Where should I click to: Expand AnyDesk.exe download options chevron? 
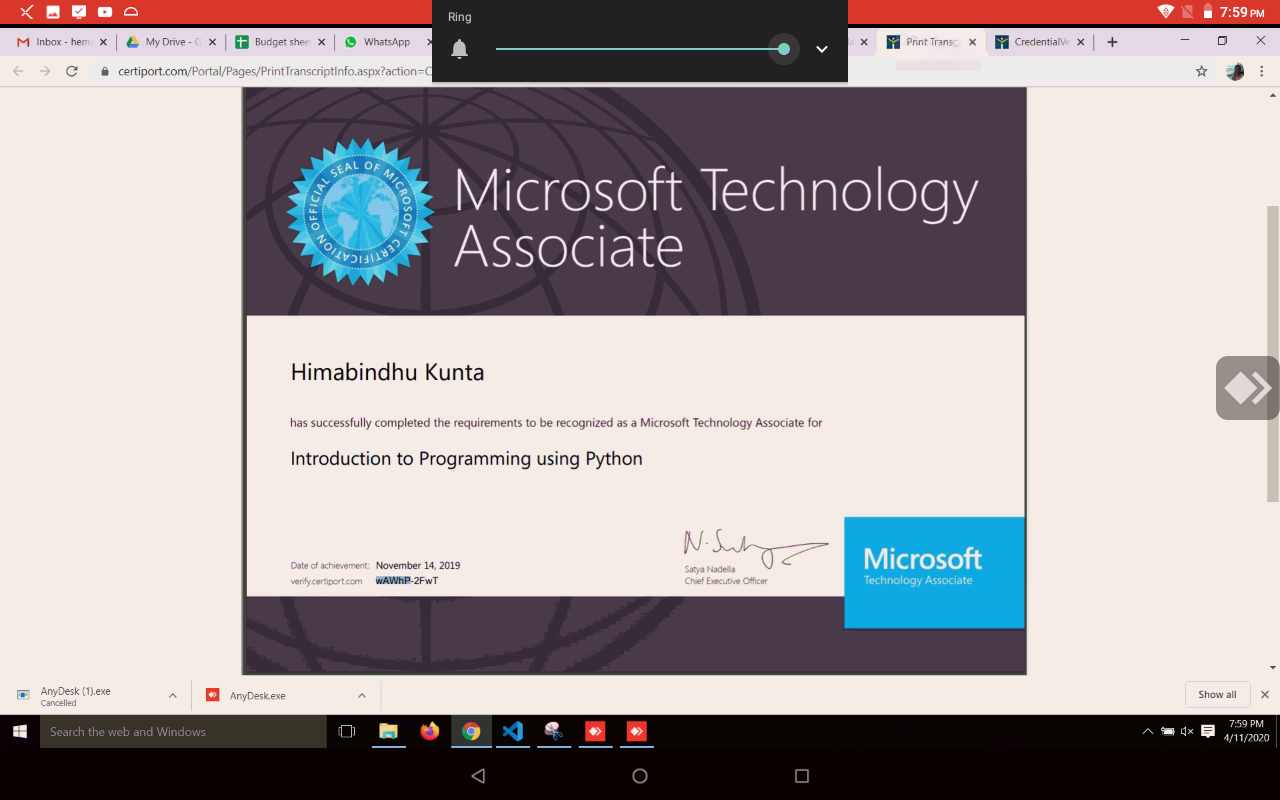[362, 695]
